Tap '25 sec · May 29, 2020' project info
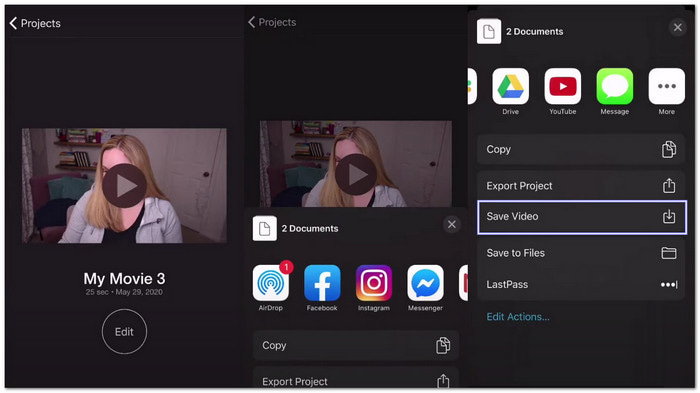This screenshot has width=700, height=393. coord(124,292)
